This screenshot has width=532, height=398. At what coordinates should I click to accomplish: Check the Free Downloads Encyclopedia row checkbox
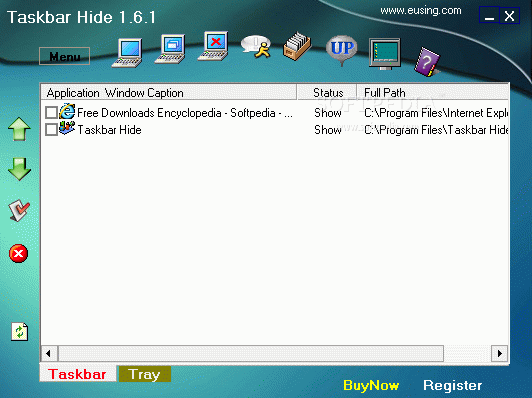(x=51, y=113)
